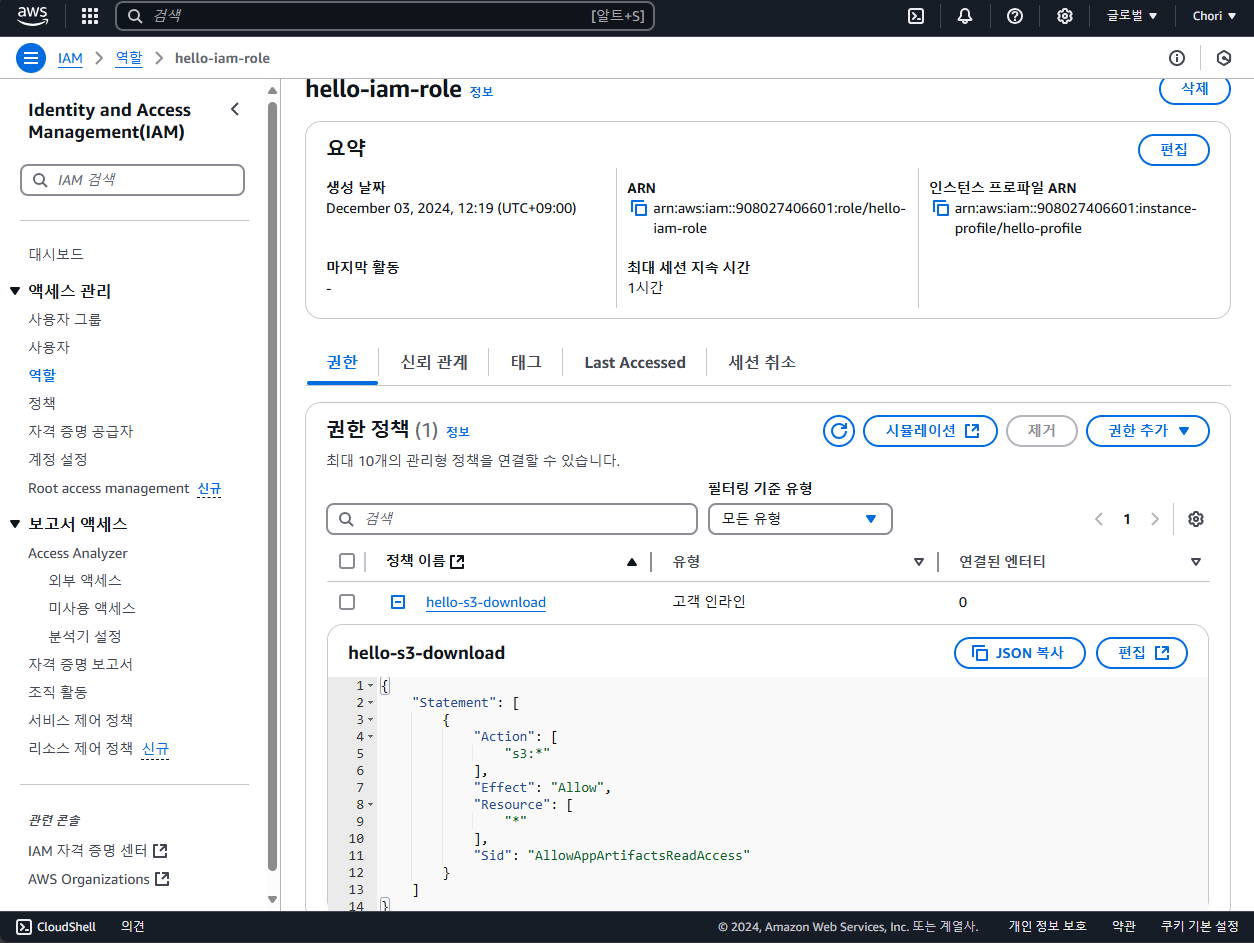Open Access Analyzer in sidebar
1254x943 pixels.
(78, 553)
